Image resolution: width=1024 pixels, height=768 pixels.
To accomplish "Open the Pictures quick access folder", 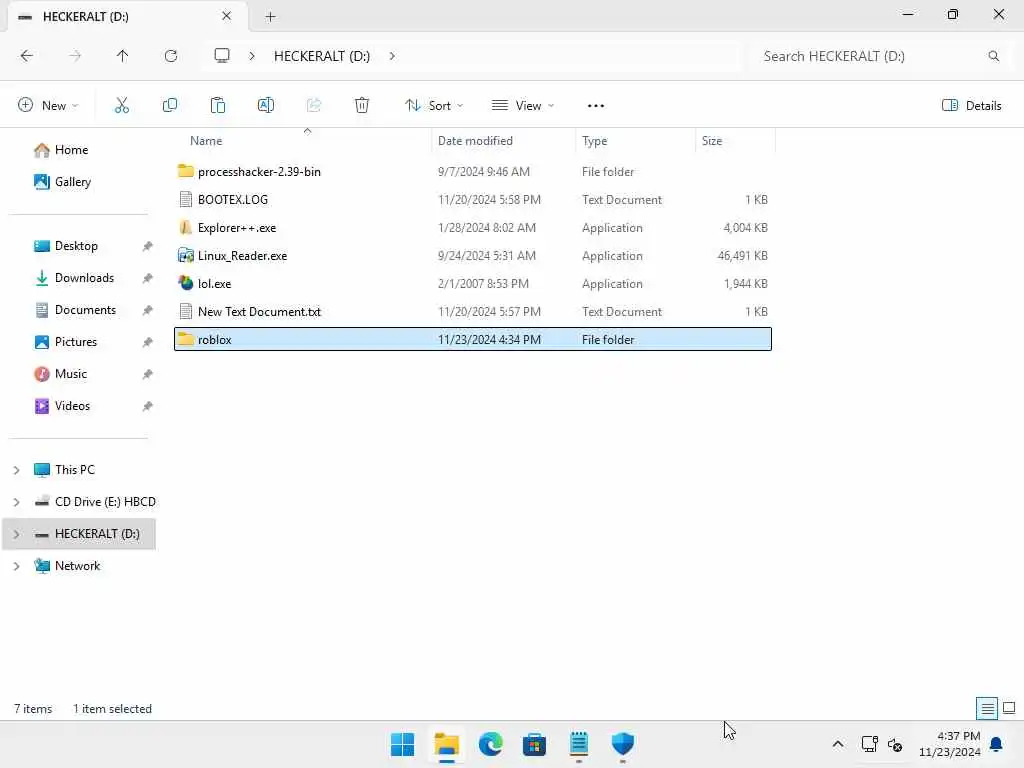I will pyautogui.click(x=76, y=342).
